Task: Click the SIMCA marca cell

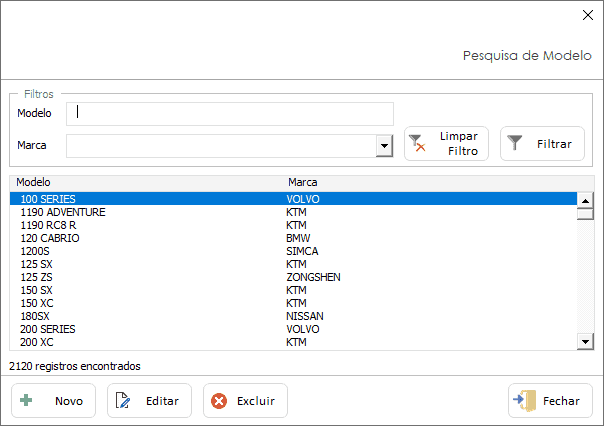Action: [x=302, y=251]
